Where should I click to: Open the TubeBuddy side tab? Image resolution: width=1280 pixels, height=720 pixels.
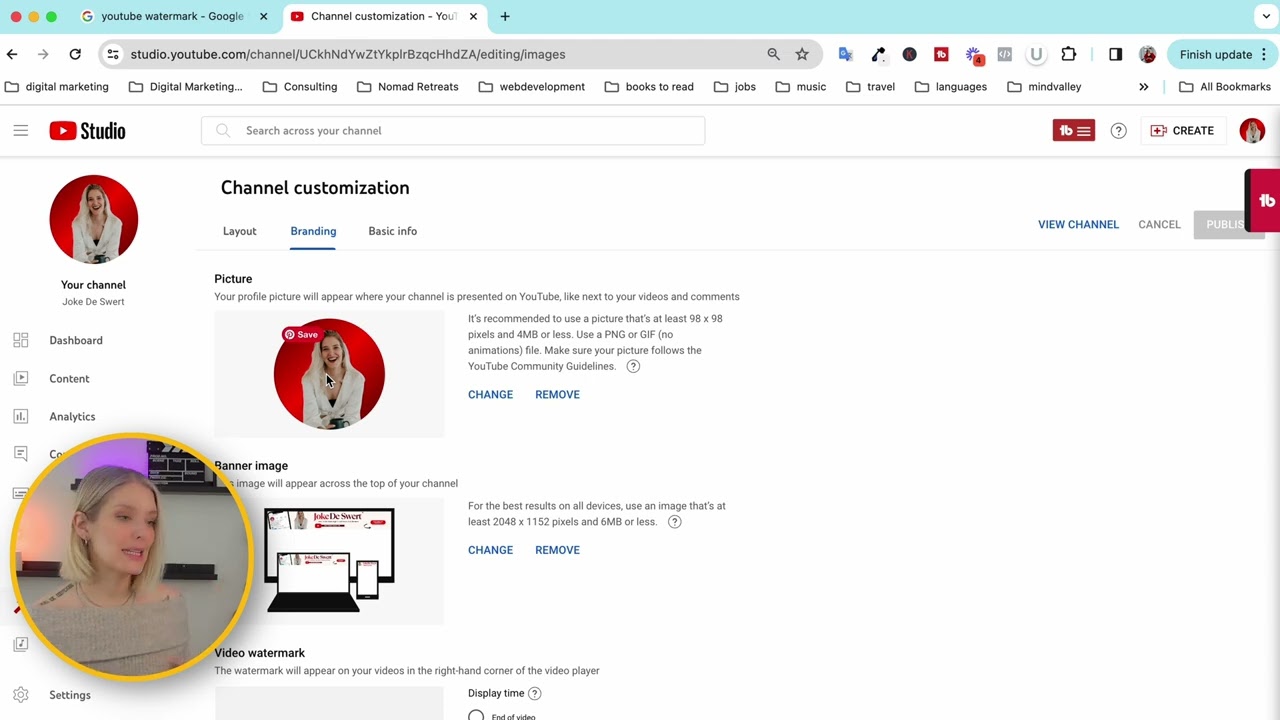pyautogui.click(x=1263, y=201)
